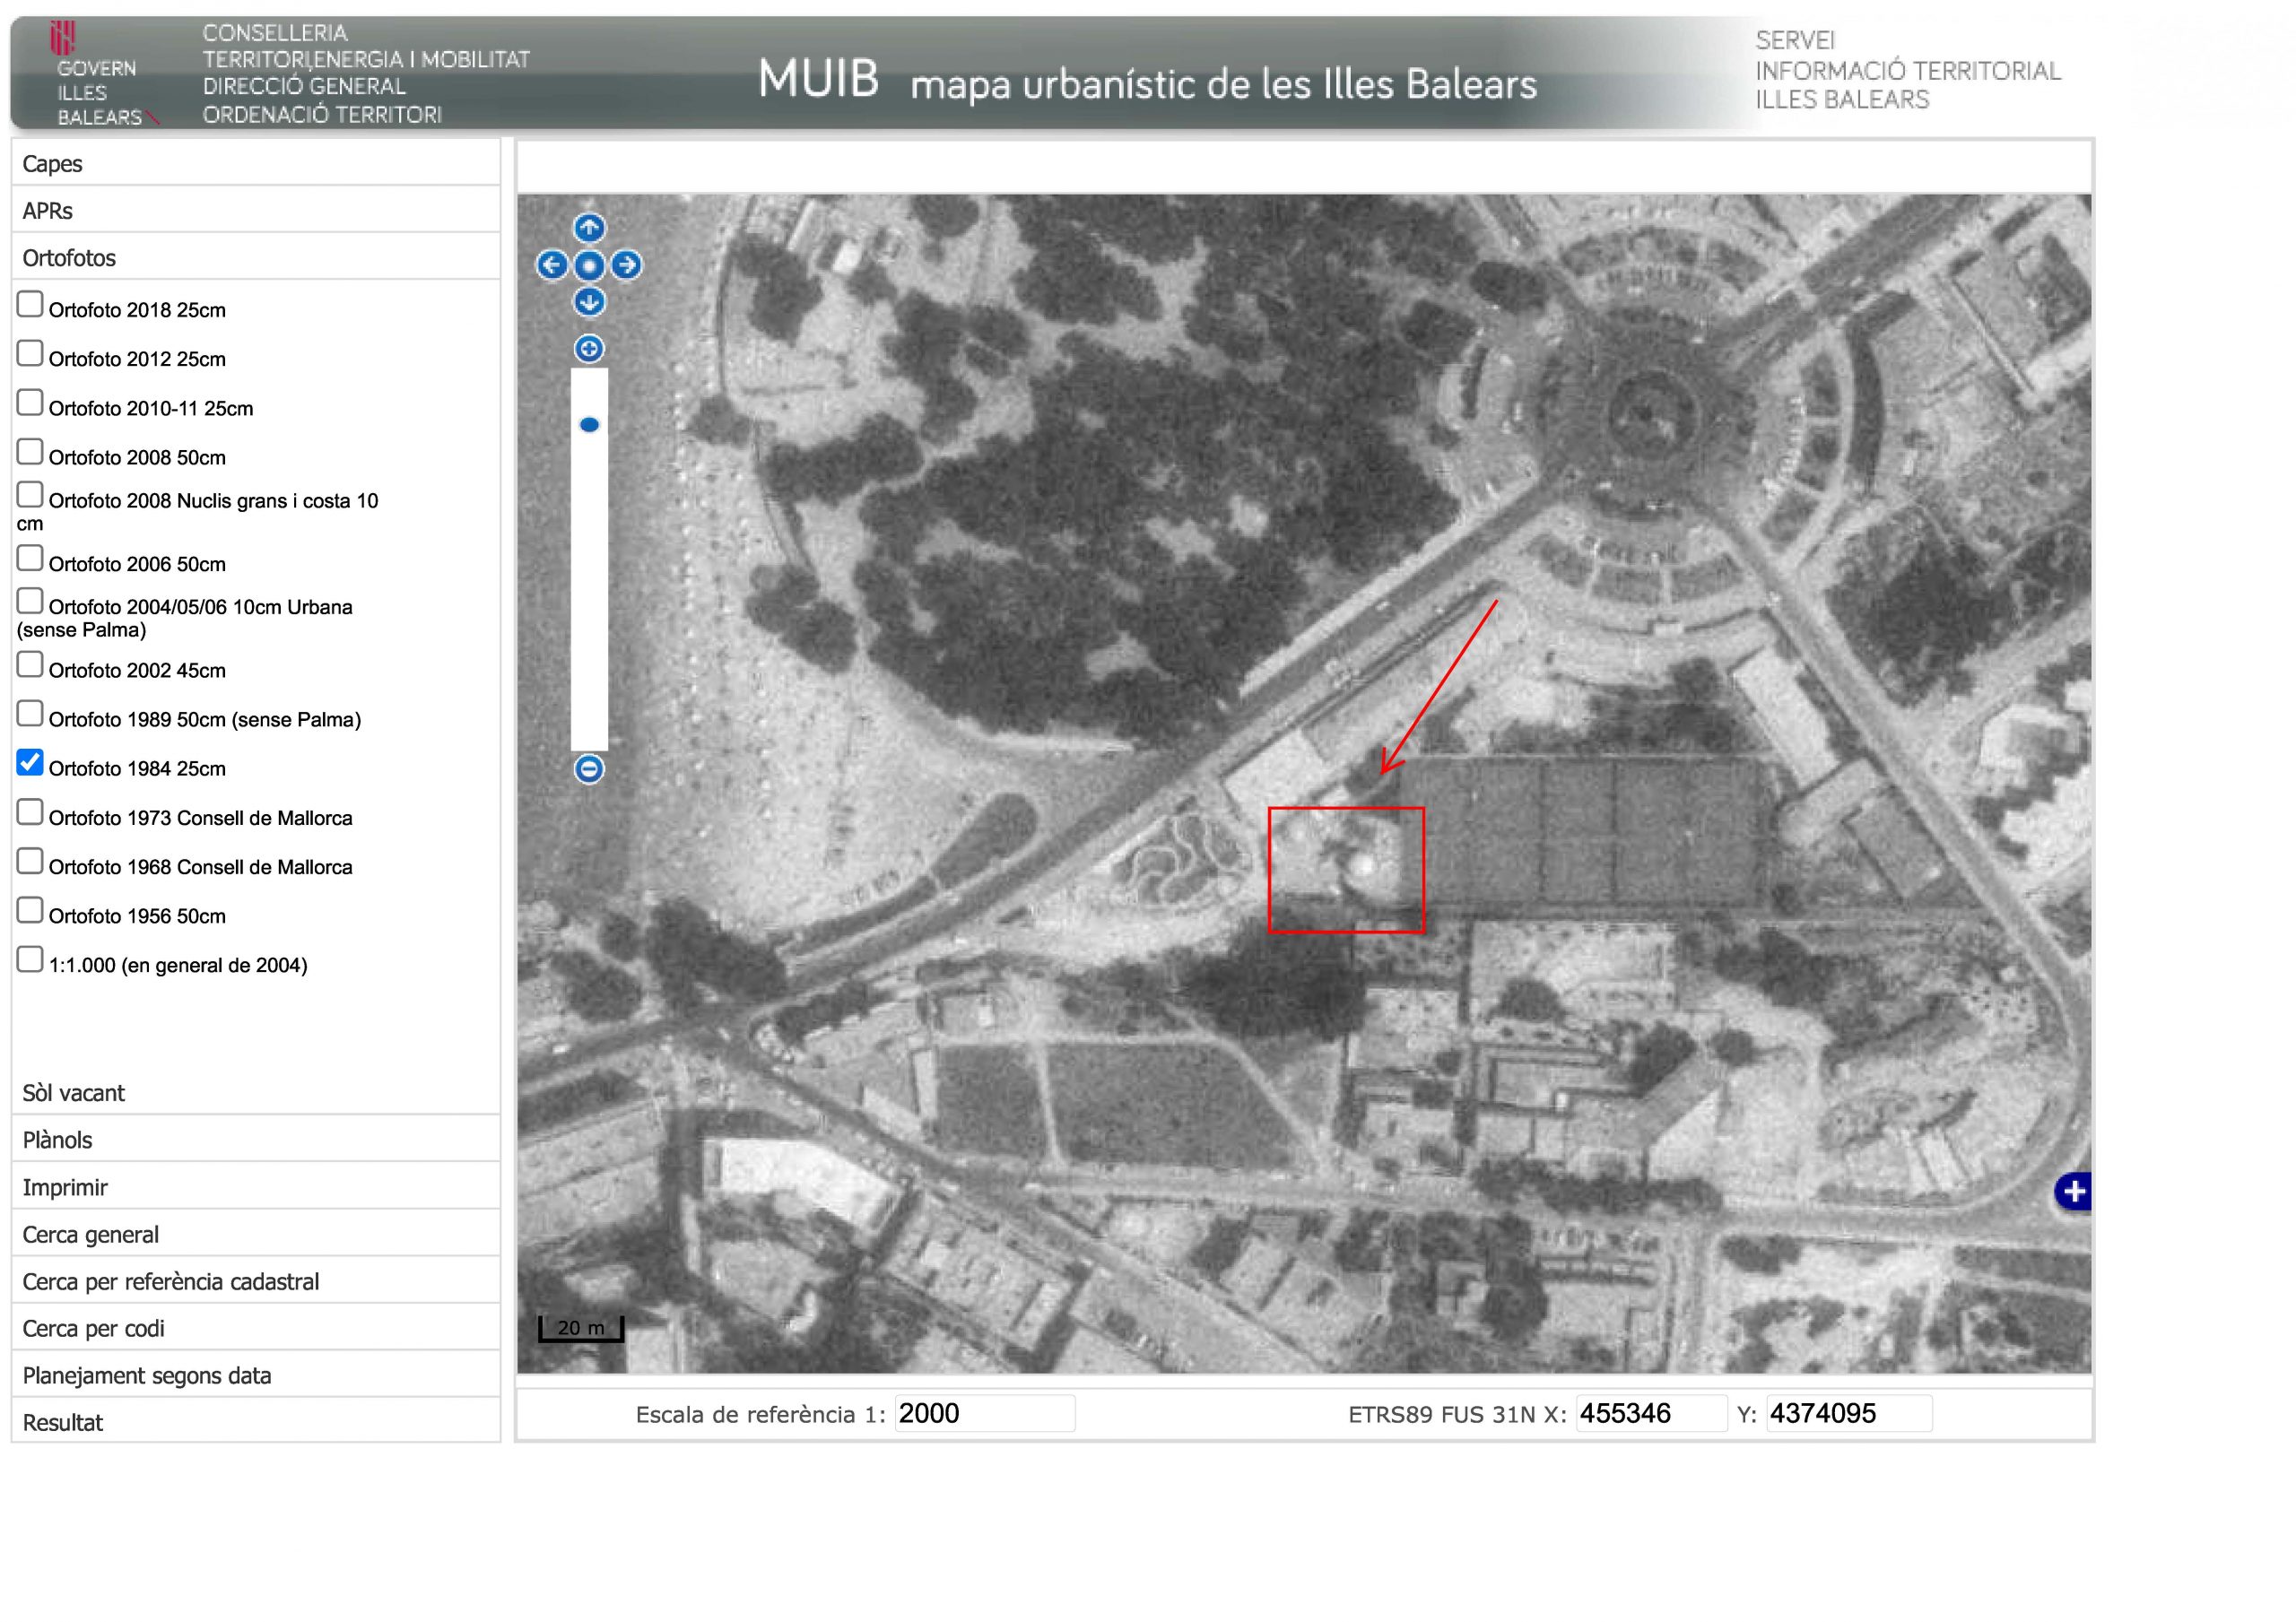This screenshot has height=1622, width=2296.
Task: Pan the map down with arrow icon
Action: tap(589, 301)
